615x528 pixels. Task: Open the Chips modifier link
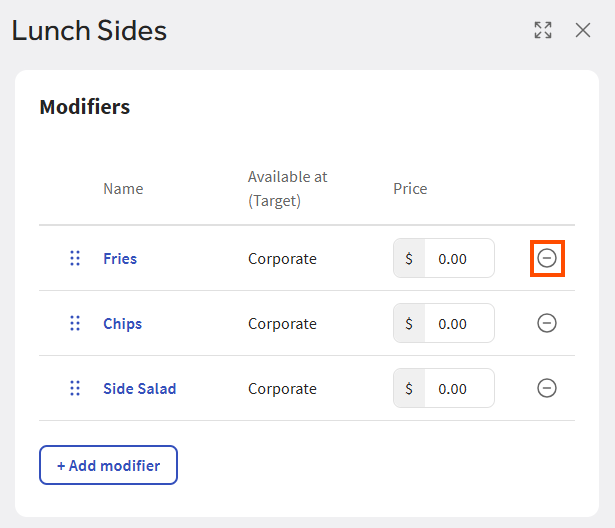(x=122, y=323)
